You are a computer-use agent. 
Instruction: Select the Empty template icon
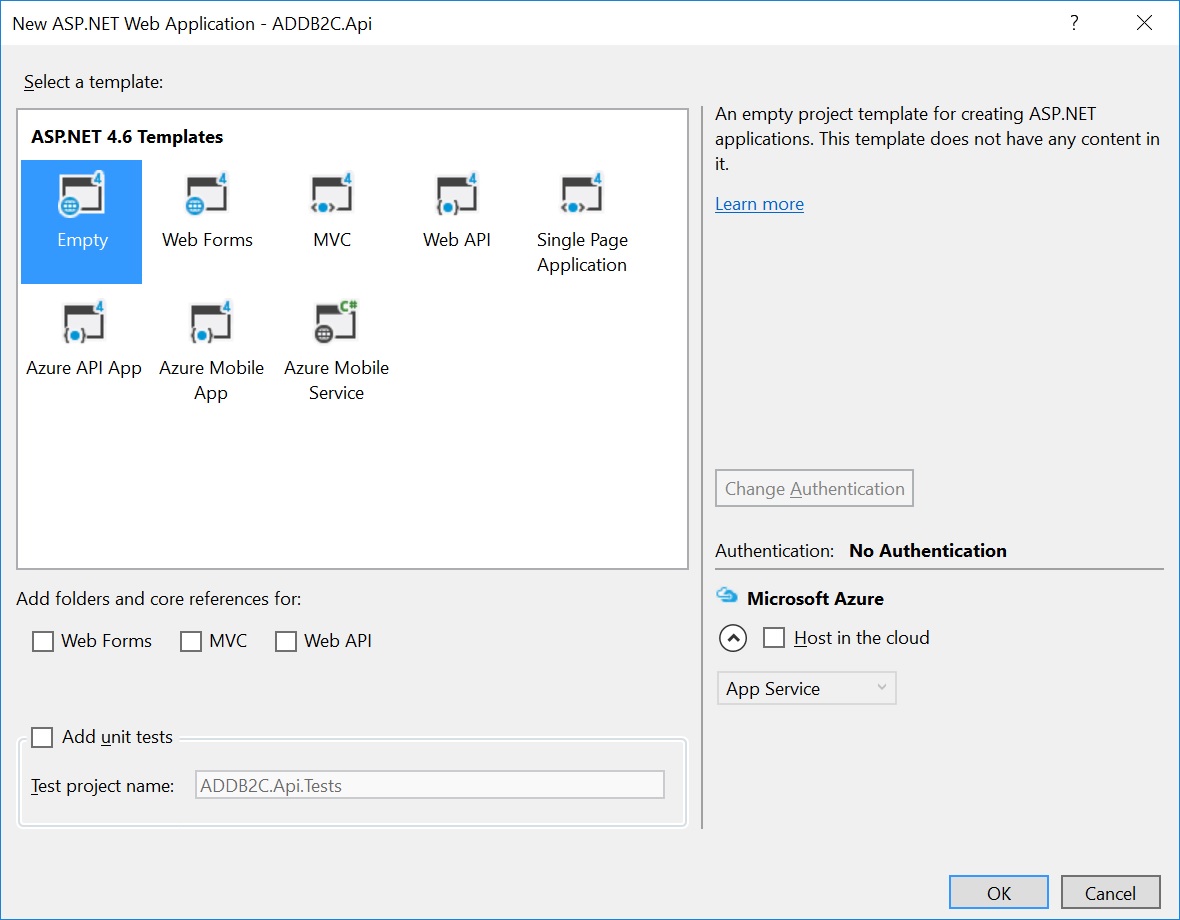[82, 196]
